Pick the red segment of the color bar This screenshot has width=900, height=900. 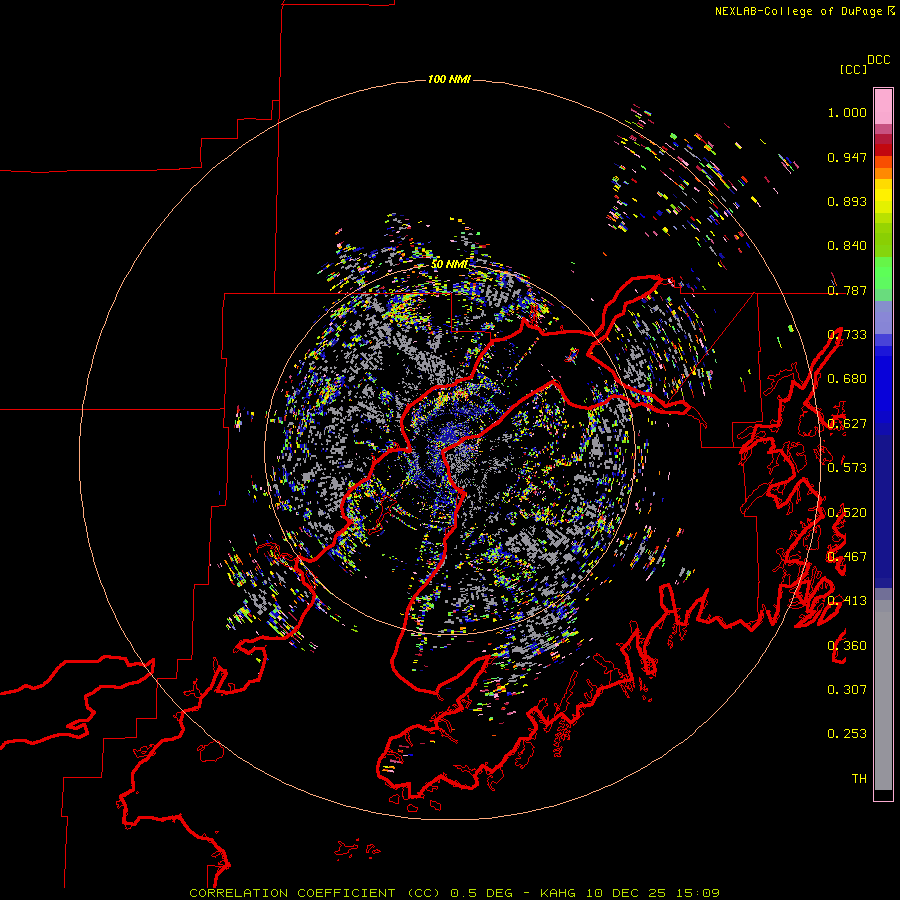point(883,149)
